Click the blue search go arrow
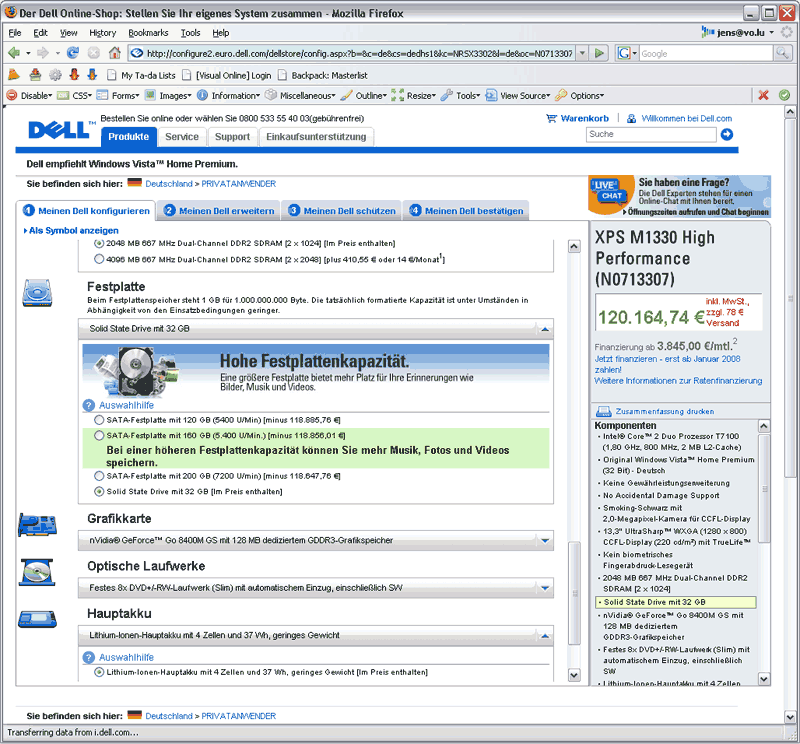The width and height of the screenshot is (800, 744). click(x=727, y=134)
